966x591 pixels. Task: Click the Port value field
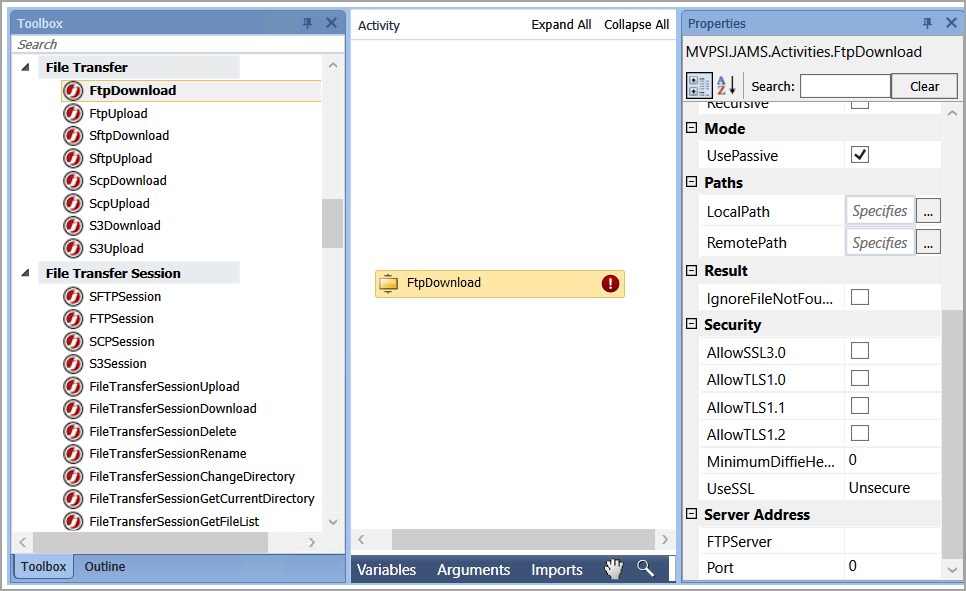point(892,566)
